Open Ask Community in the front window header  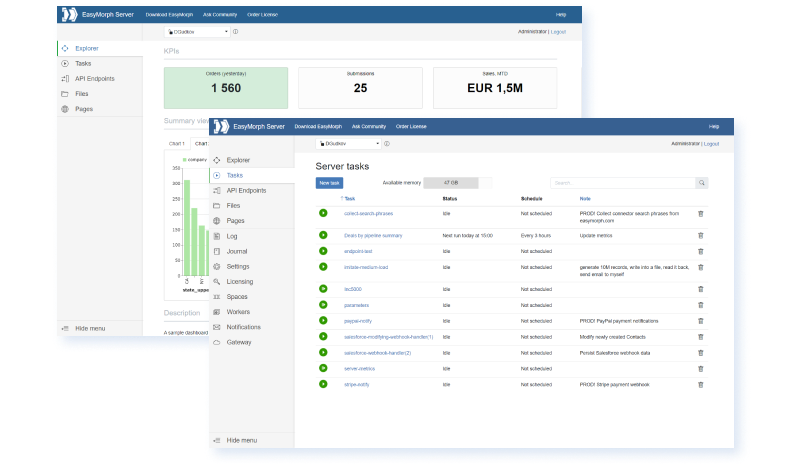click(369, 127)
